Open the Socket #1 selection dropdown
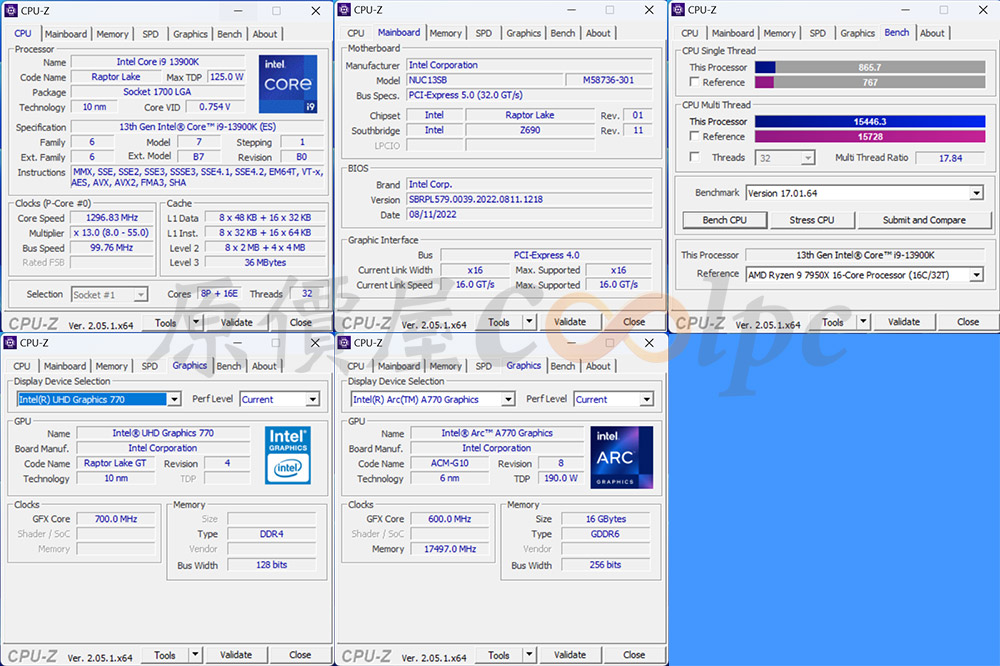Image resolution: width=1000 pixels, height=666 pixels. [x=140, y=294]
